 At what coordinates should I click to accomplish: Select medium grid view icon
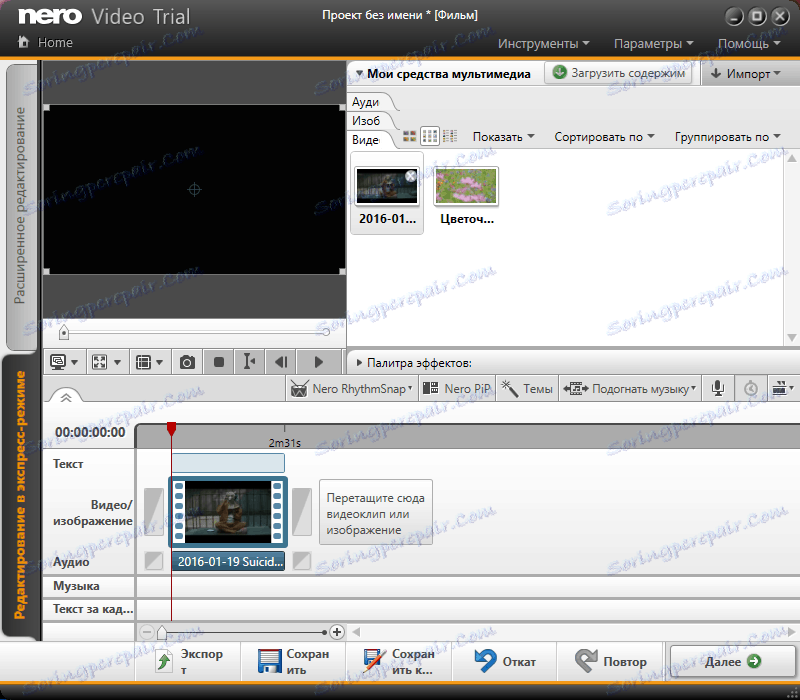(x=430, y=136)
